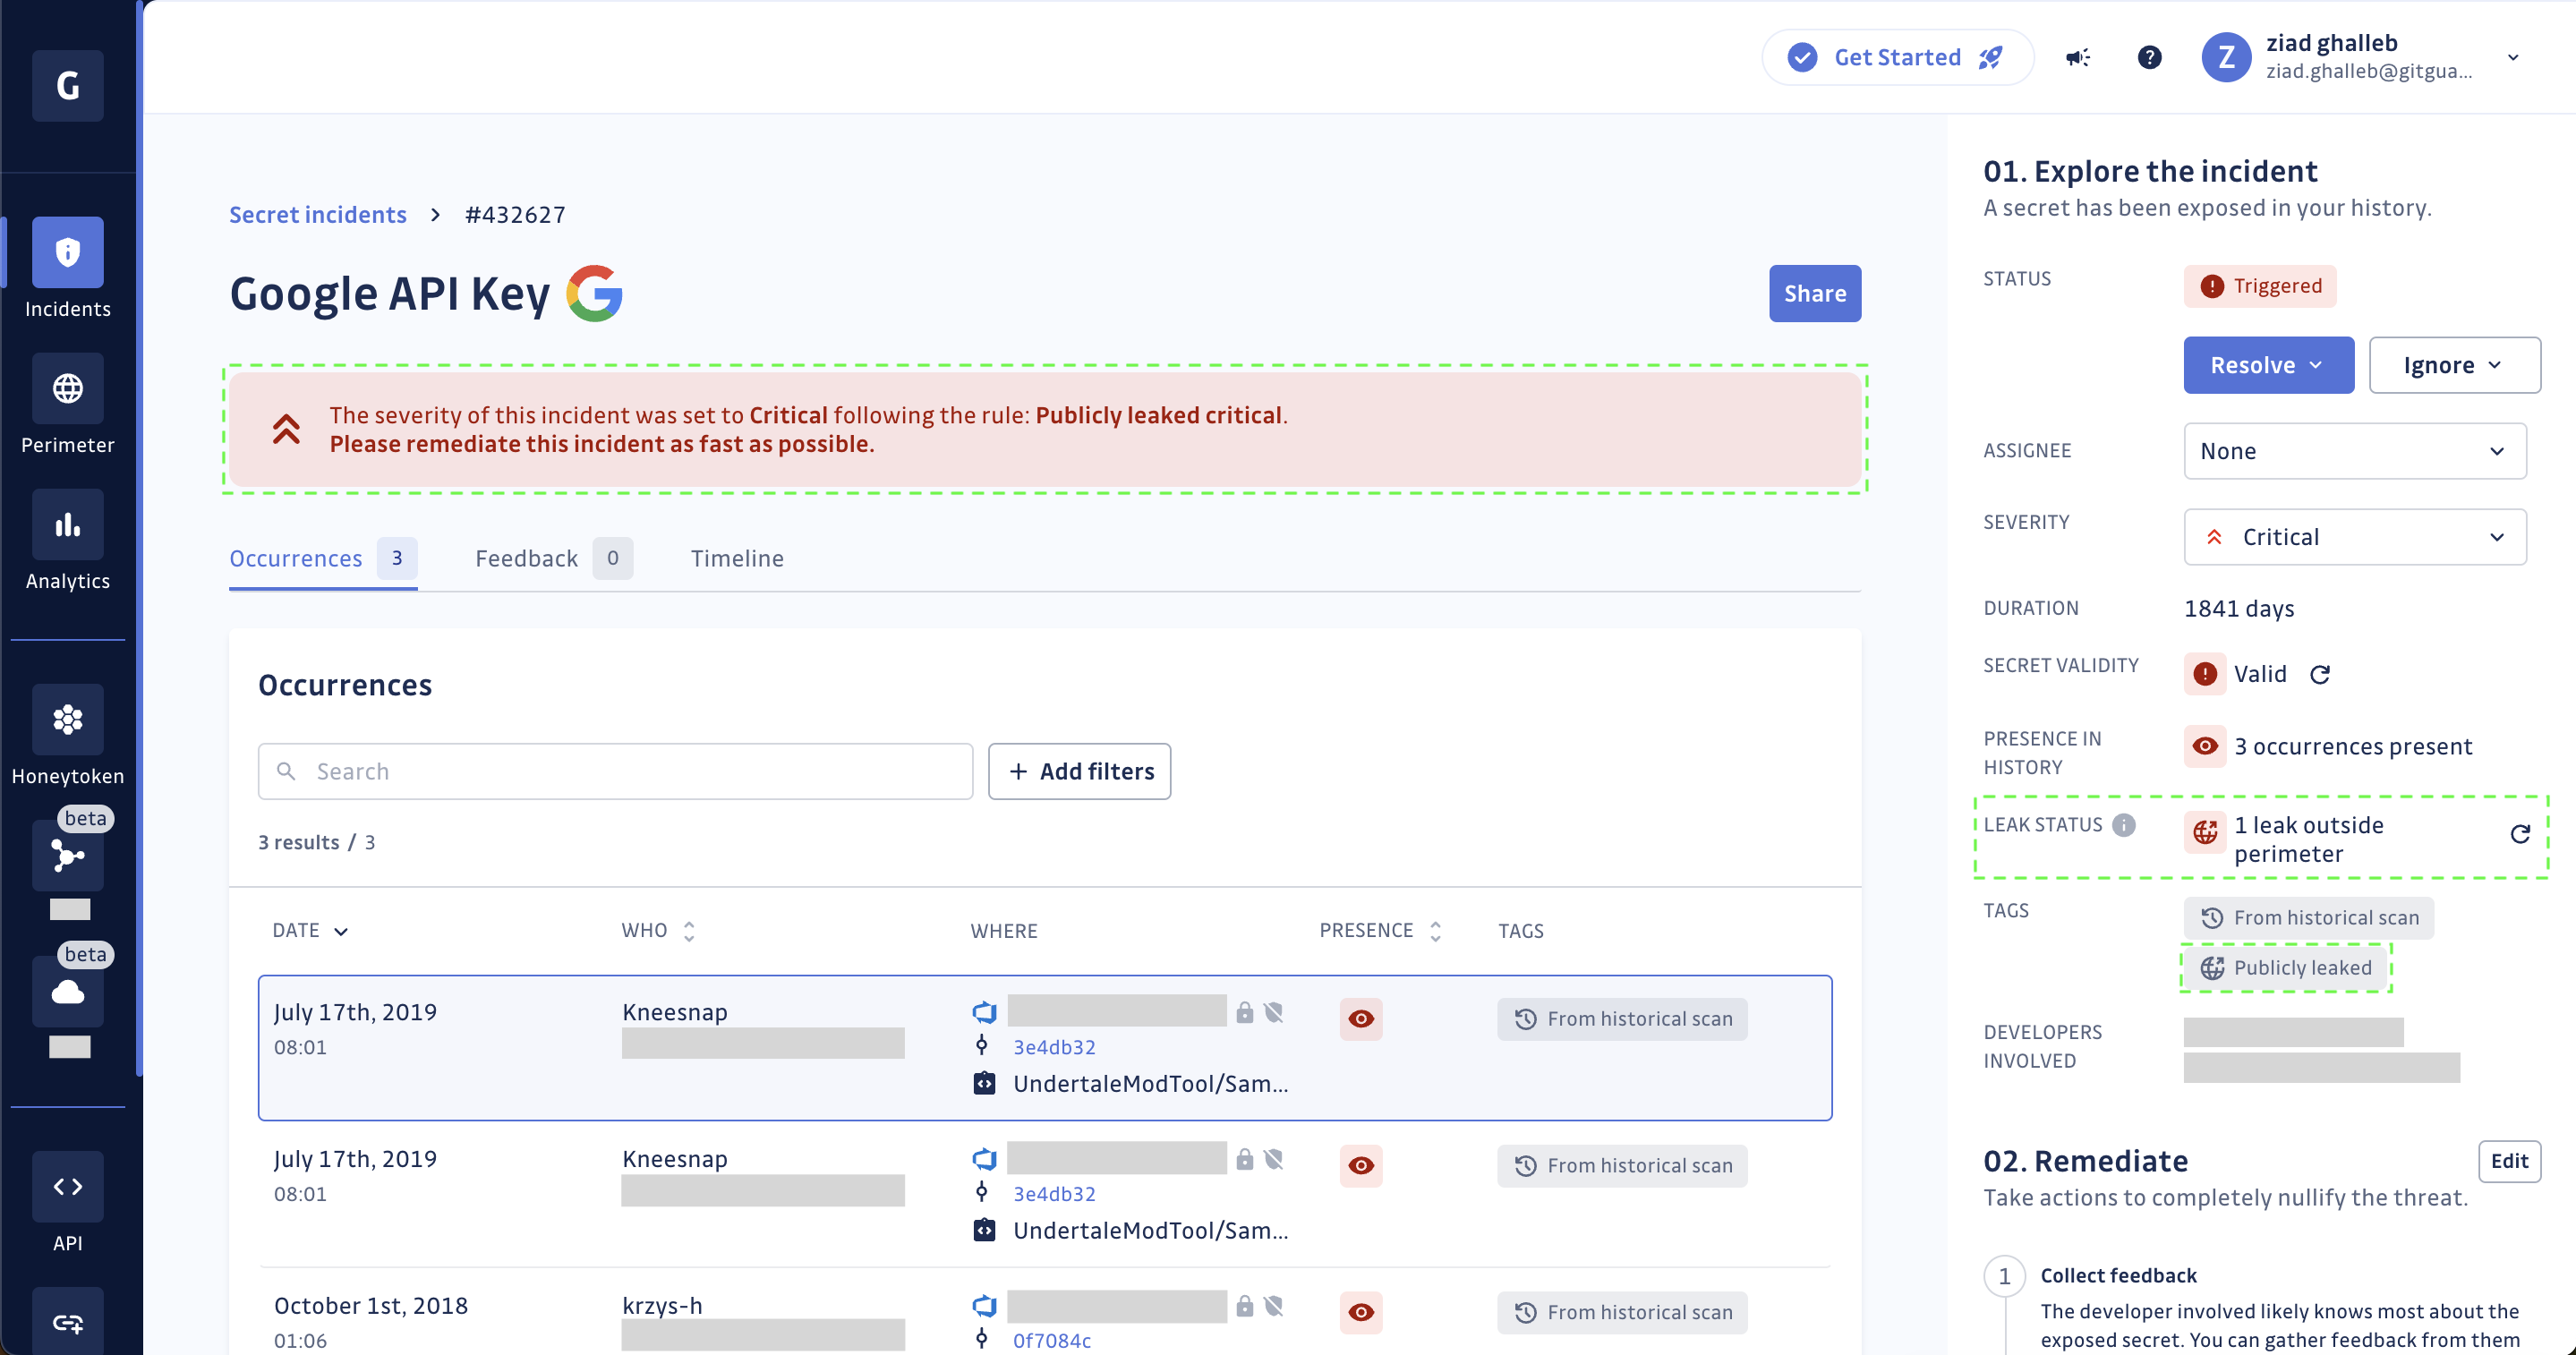Click the Leak Status info icon
Screen dimensions: 2576x1355
(2124, 825)
